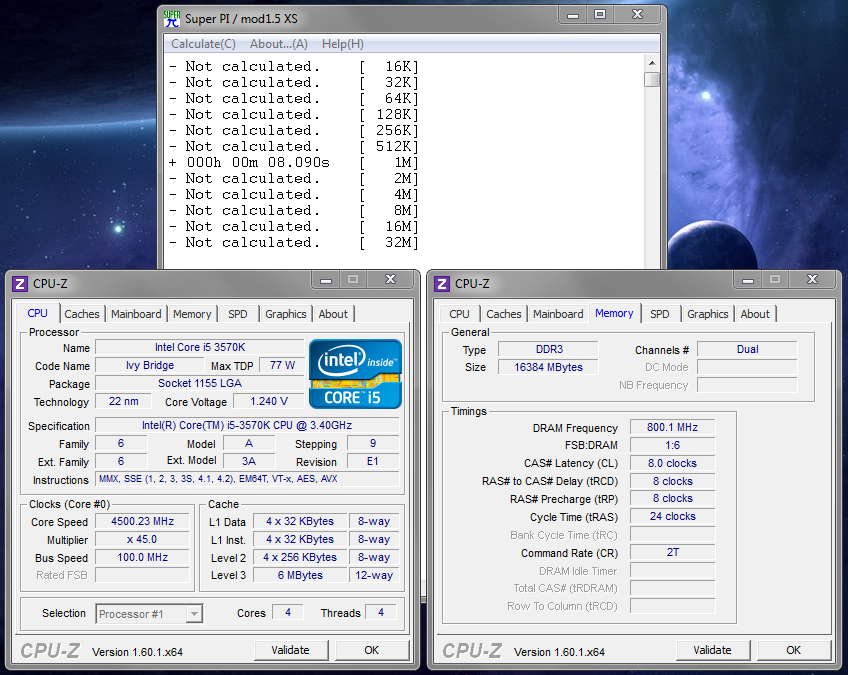Switch to CPU tab in right CPU-Z window
The height and width of the screenshot is (675, 848).
click(x=459, y=314)
